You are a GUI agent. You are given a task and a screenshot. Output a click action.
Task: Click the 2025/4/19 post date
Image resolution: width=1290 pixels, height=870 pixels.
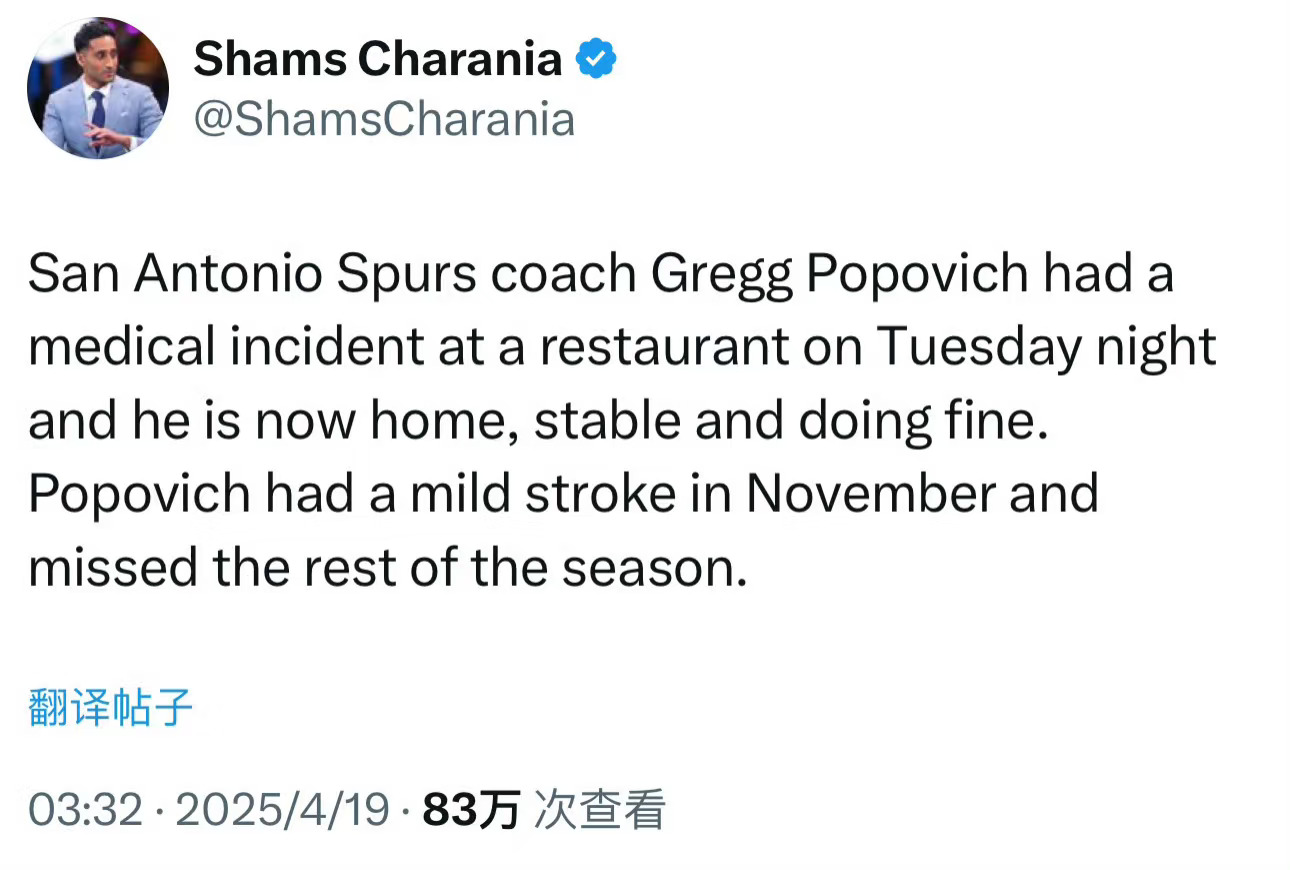[x=282, y=809]
